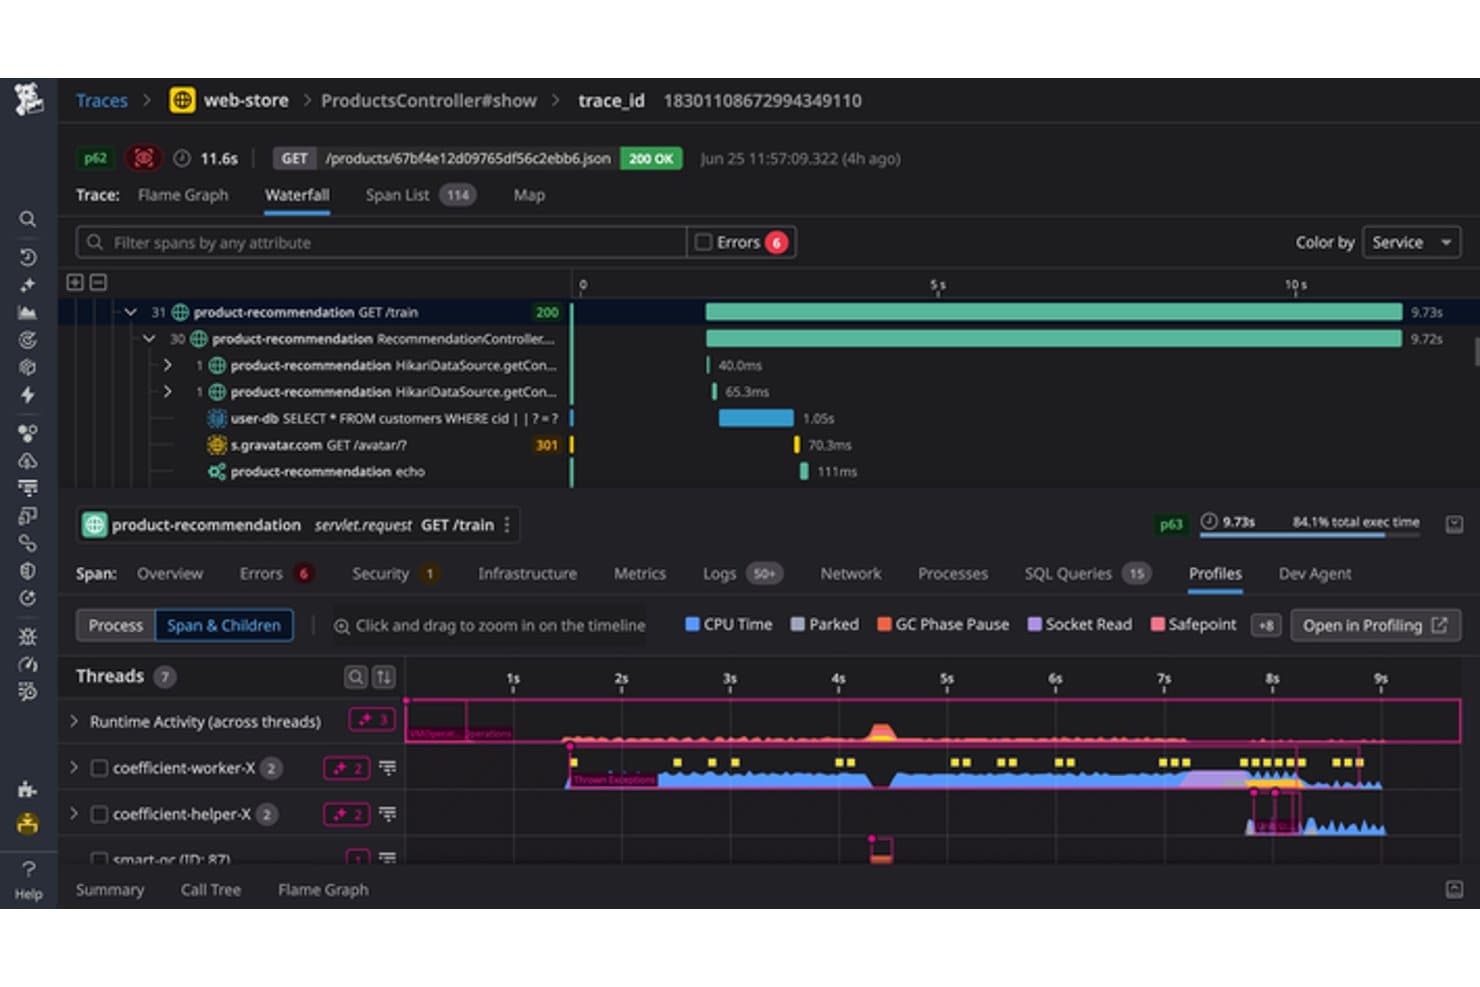
Task: Expand Runtime Activity (across threads) row
Action: [x=74, y=721]
